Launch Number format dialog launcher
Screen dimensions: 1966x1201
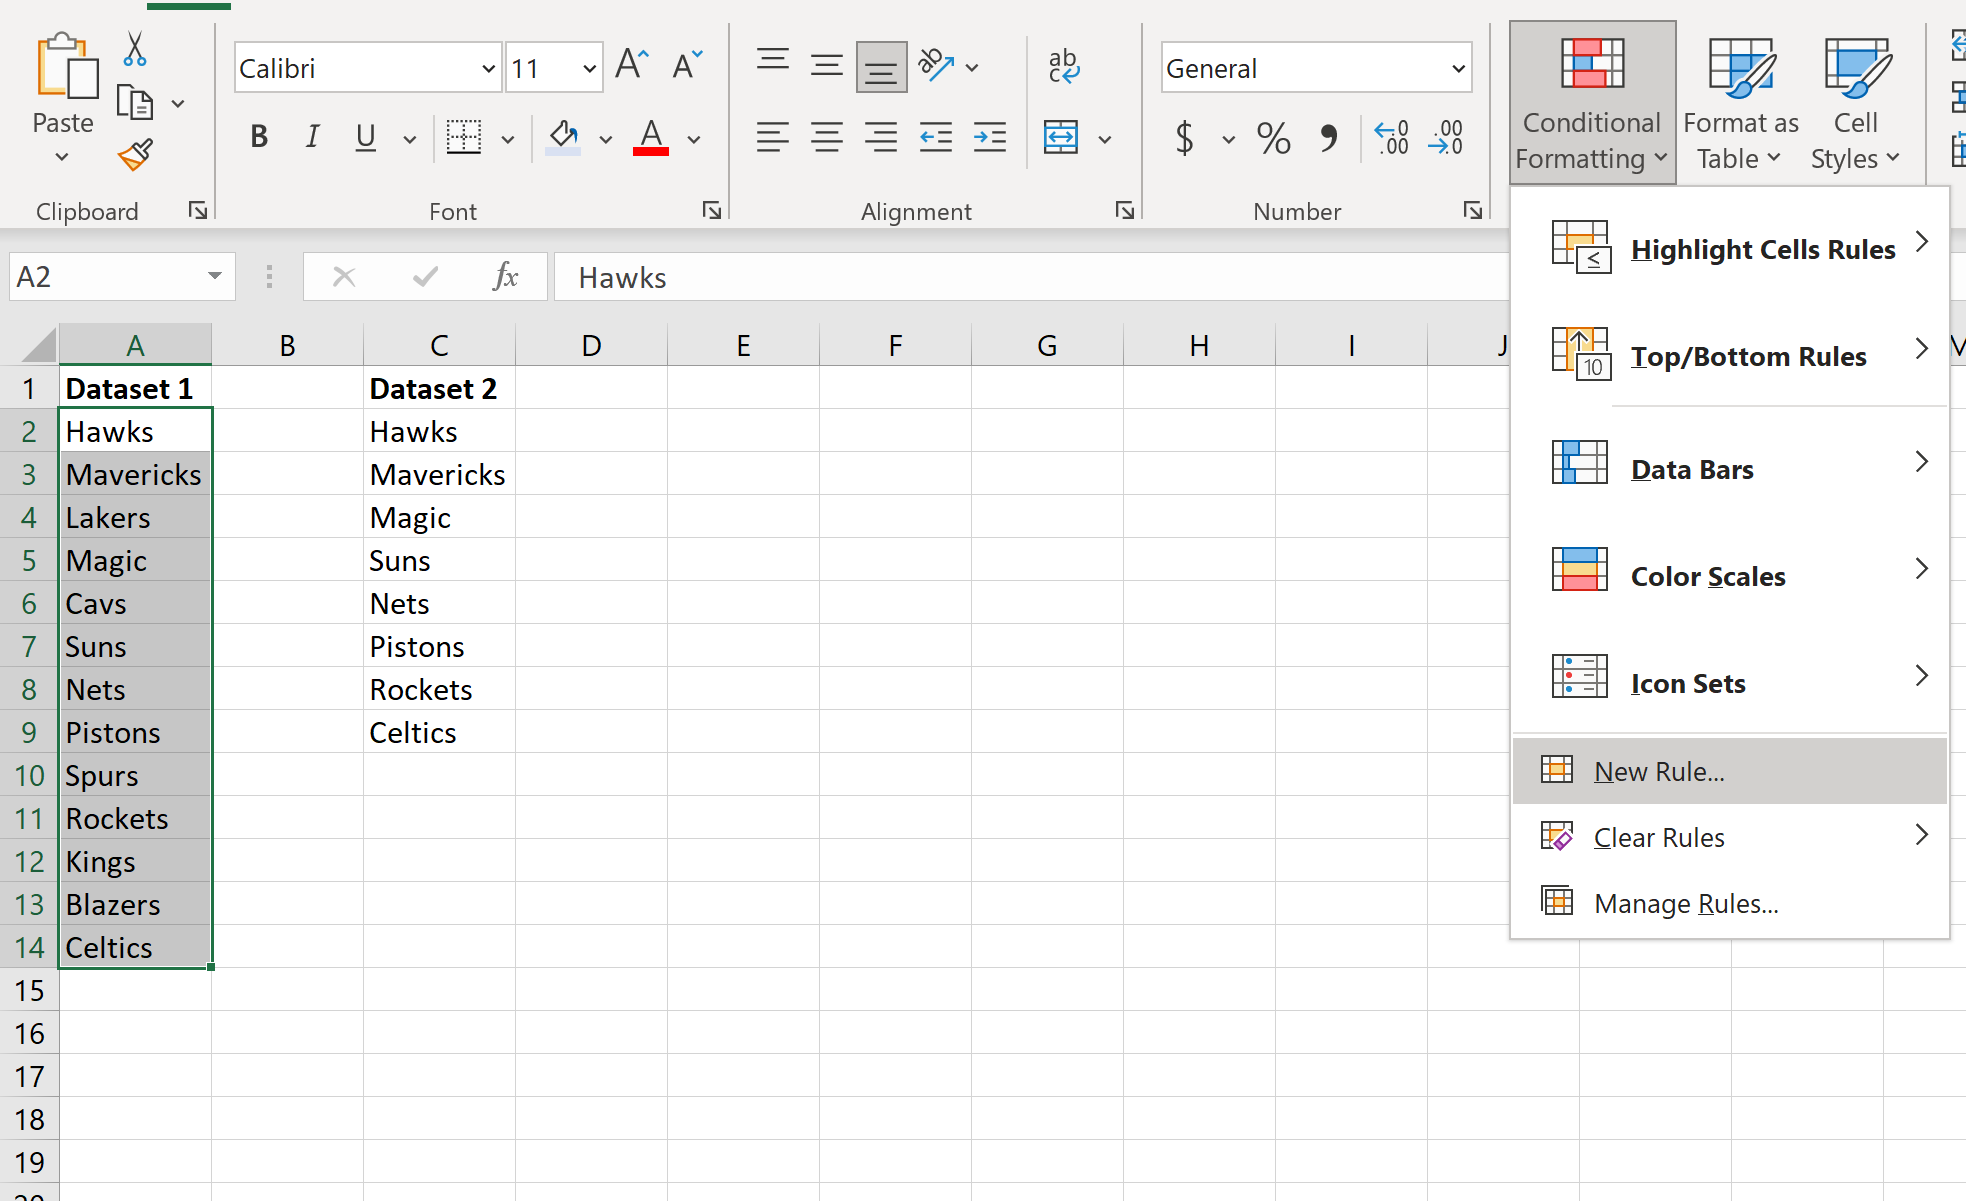coord(1472,210)
